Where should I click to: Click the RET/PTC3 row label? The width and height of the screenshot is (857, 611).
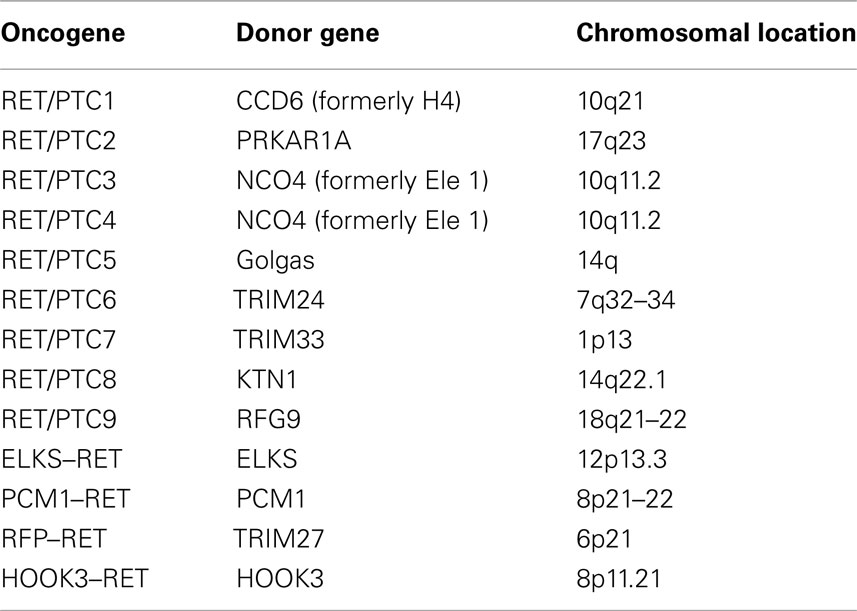[58, 181]
